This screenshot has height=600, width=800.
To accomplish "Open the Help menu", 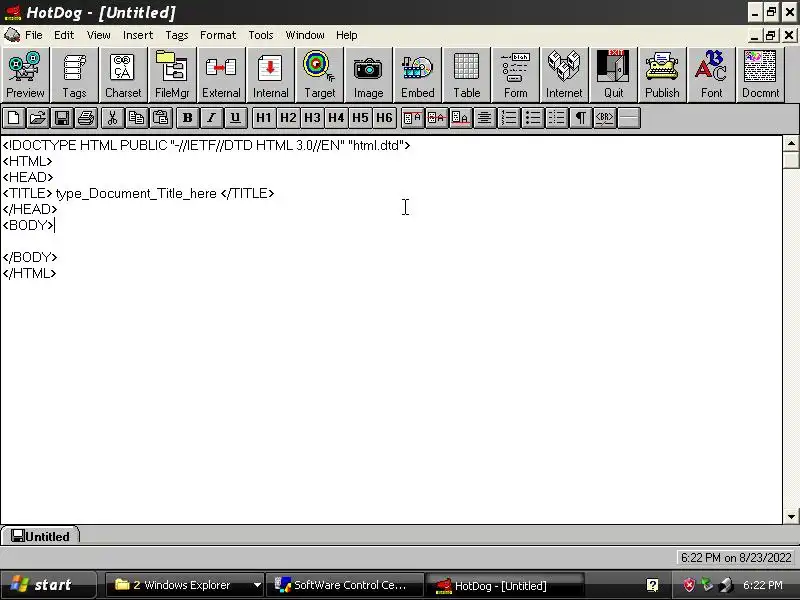I will tap(346, 35).
